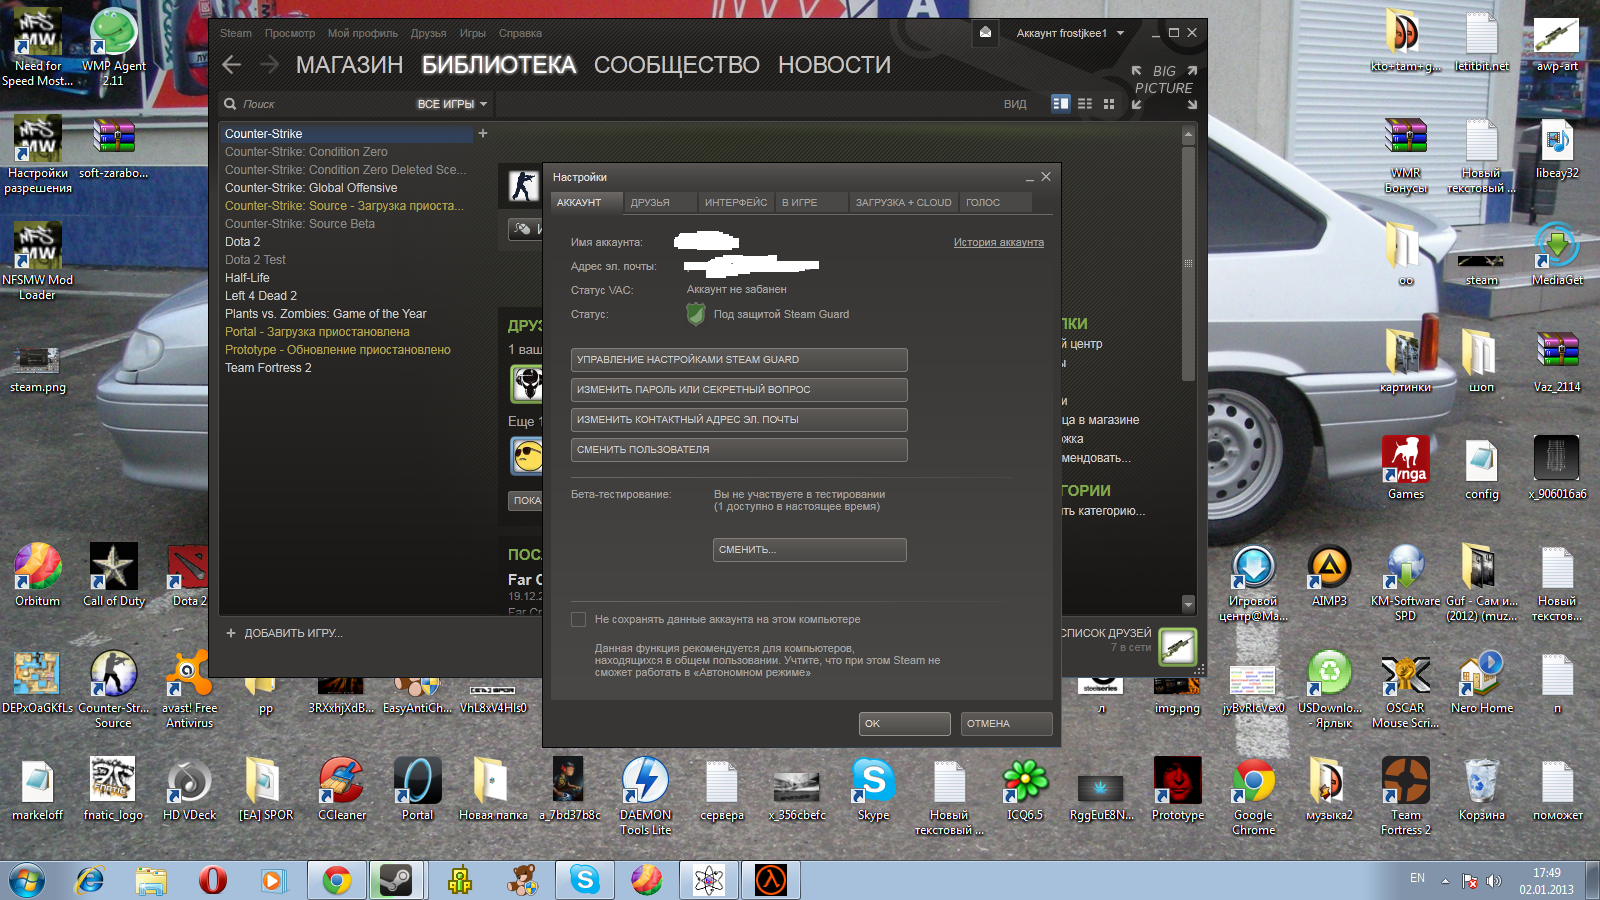Switch to the ЗАГРУЗКА + CLOUD tab
Screen dimensions: 1600x900
pyautogui.click(x=904, y=202)
